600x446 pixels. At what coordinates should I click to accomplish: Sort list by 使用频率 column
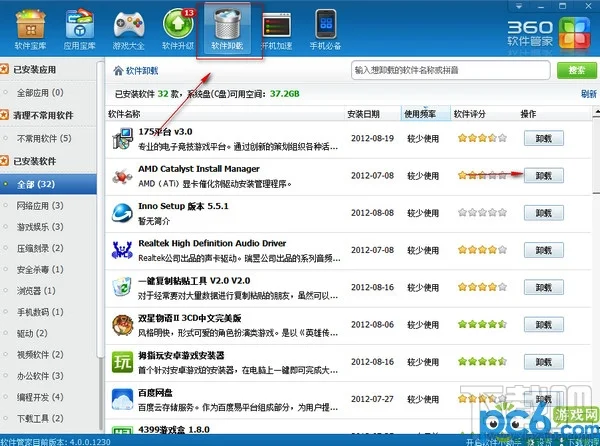[x=426, y=114]
